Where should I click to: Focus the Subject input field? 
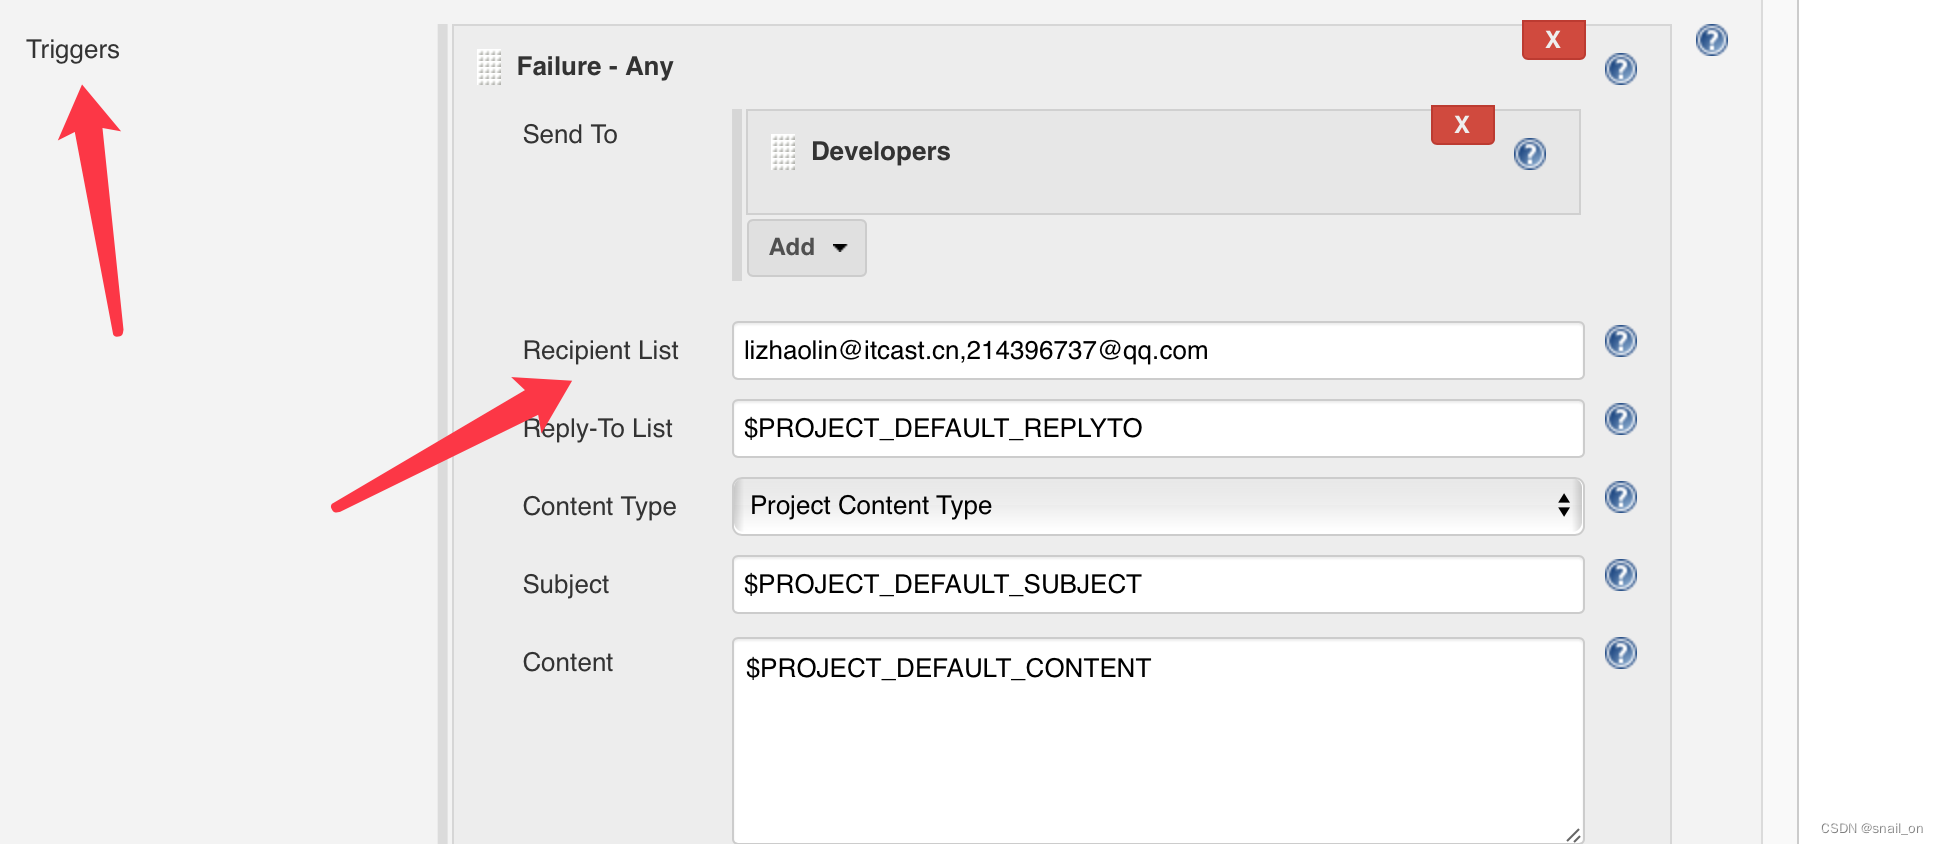coord(1158,584)
